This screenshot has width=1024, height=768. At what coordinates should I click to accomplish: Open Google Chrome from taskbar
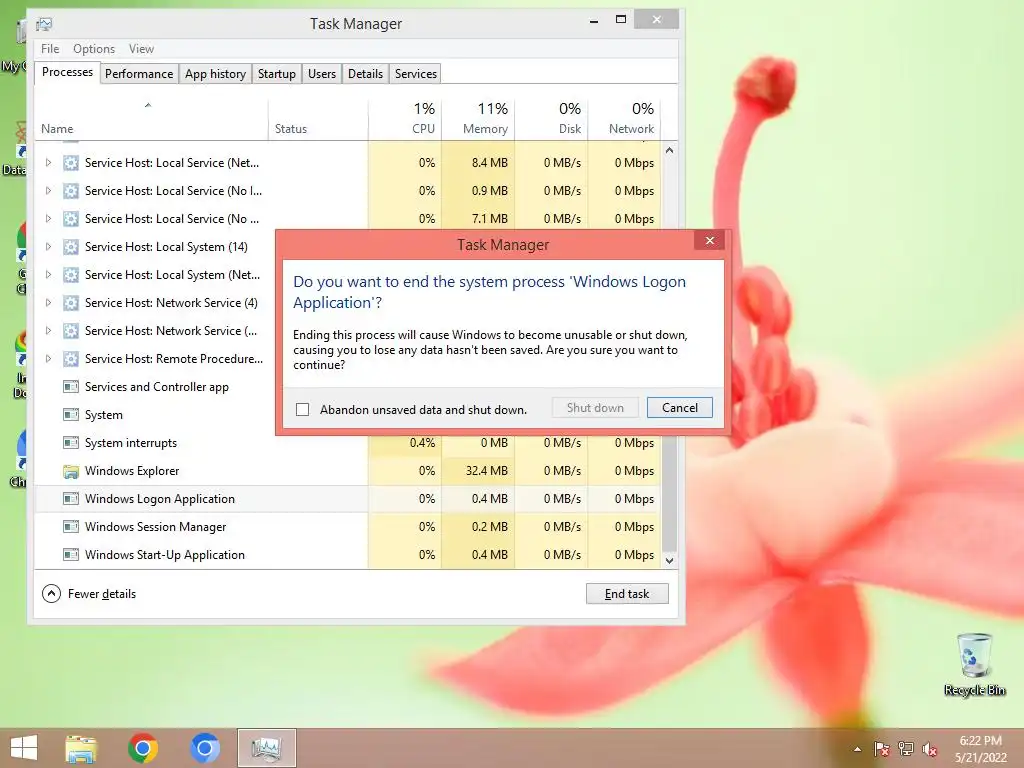click(143, 748)
